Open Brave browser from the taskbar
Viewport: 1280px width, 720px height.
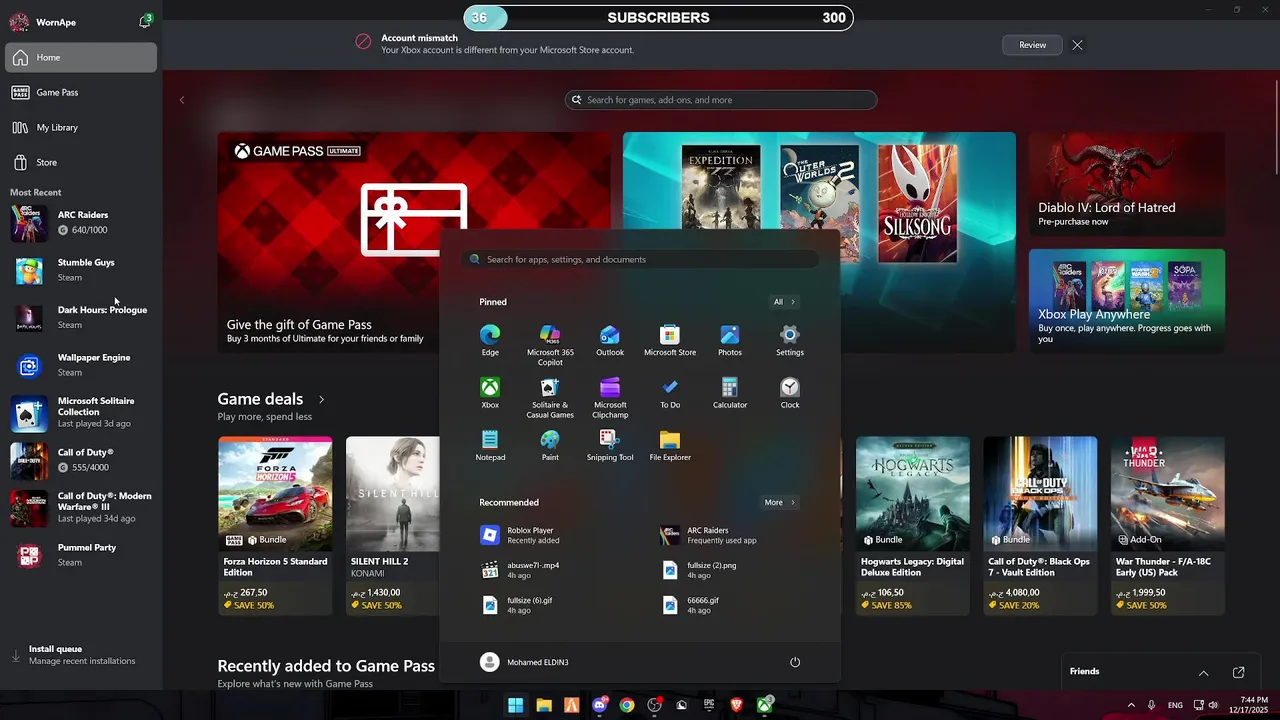[737, 705]
